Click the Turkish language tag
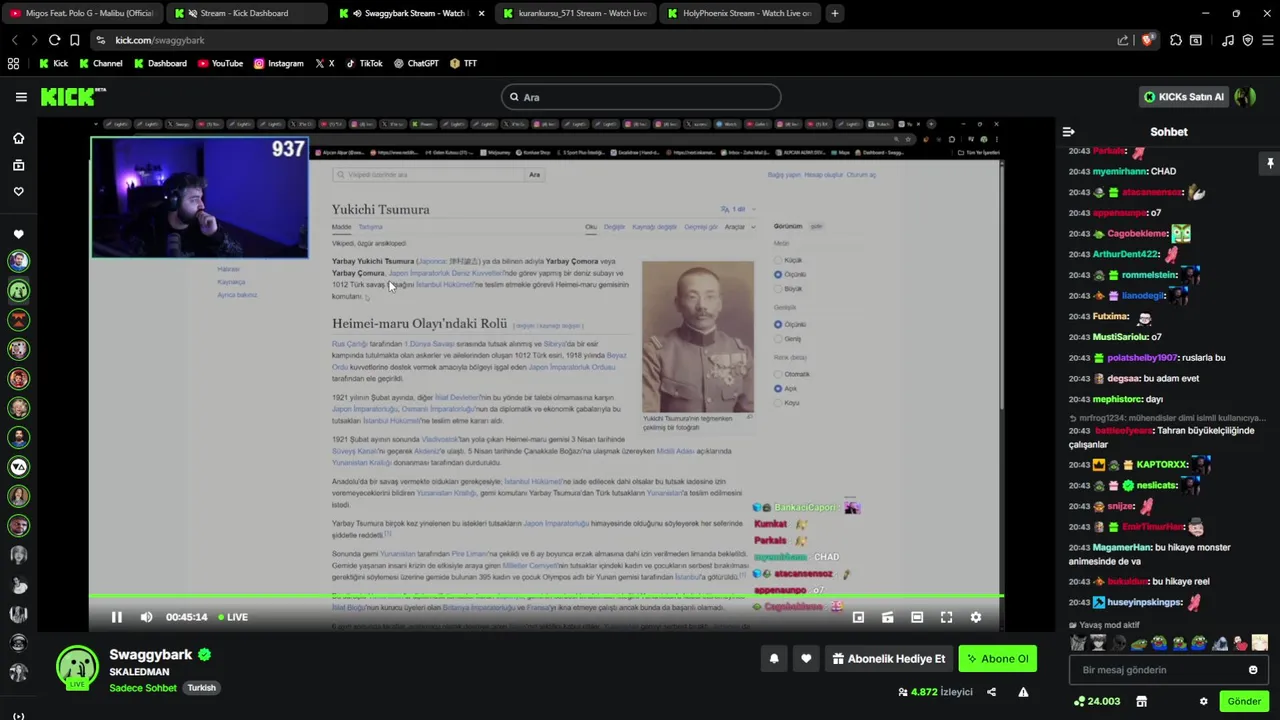The width and height of the screenshot is (1280, 720). point(202,688)
